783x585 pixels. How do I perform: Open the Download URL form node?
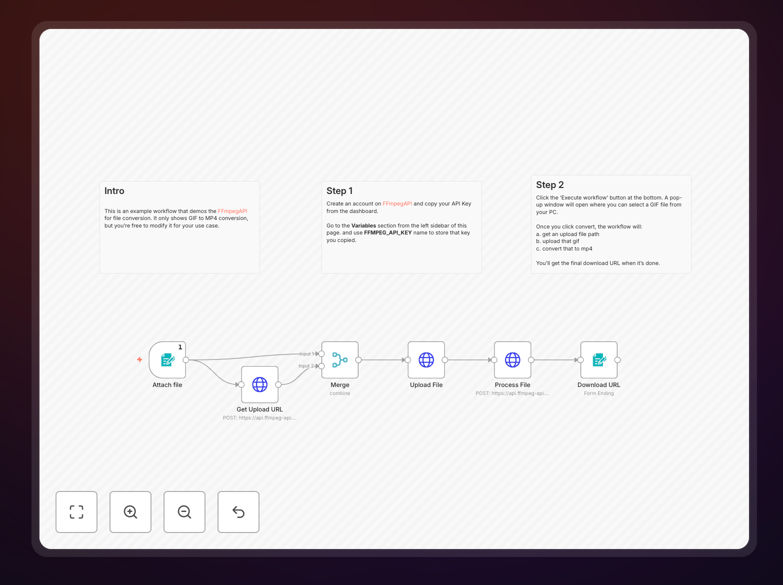point(599,360)
